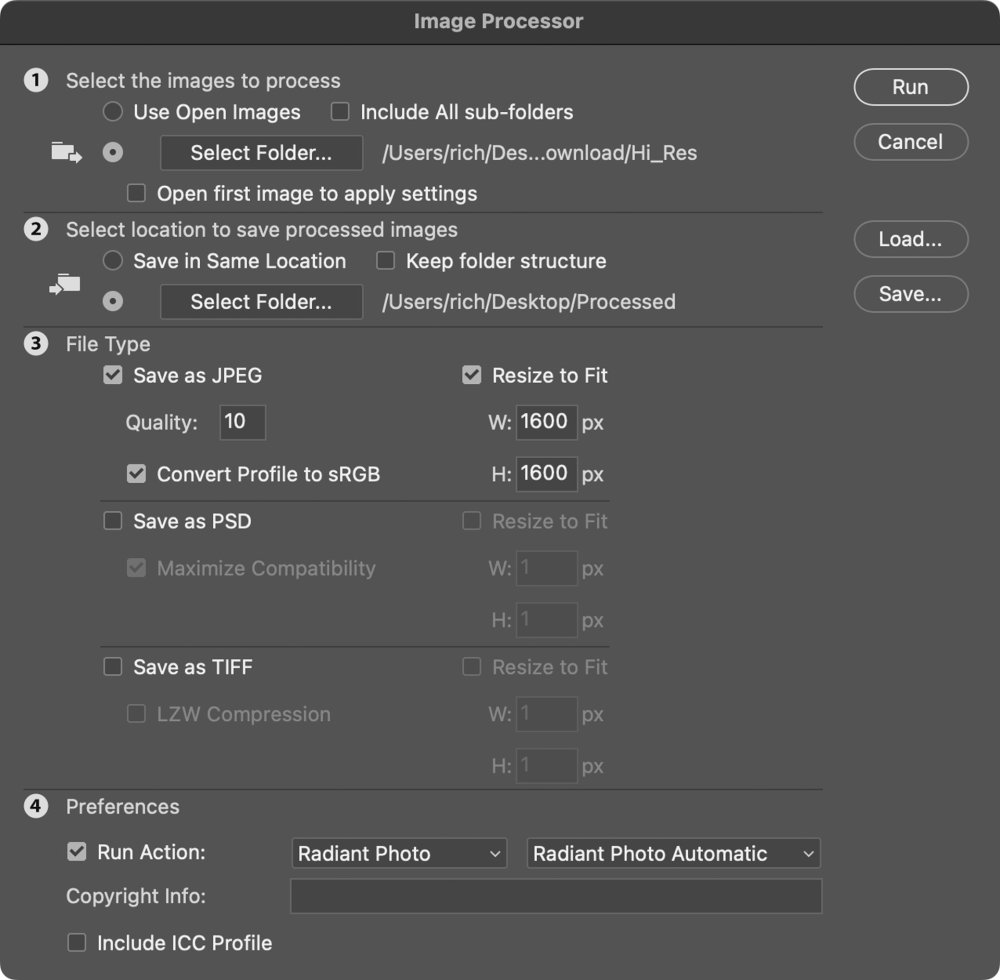
Task: Select the Use Open Images option
Action: tap(113, 112)
